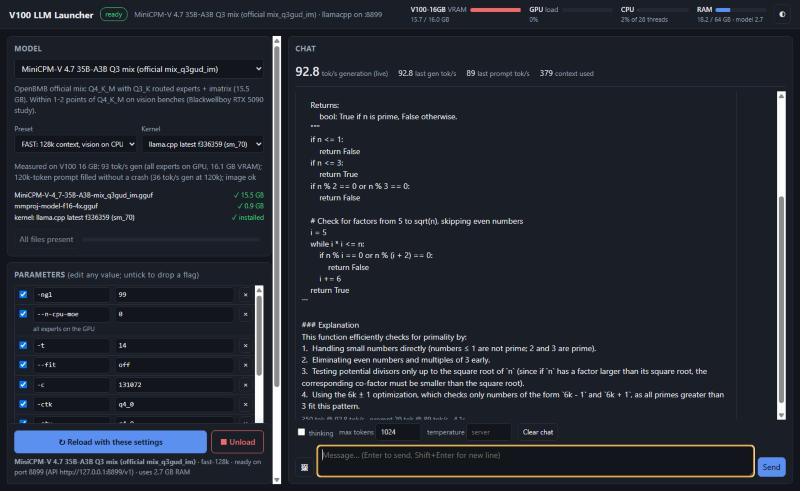Click the 92.8 tok/s generation (live) stat

pos(341,72)
